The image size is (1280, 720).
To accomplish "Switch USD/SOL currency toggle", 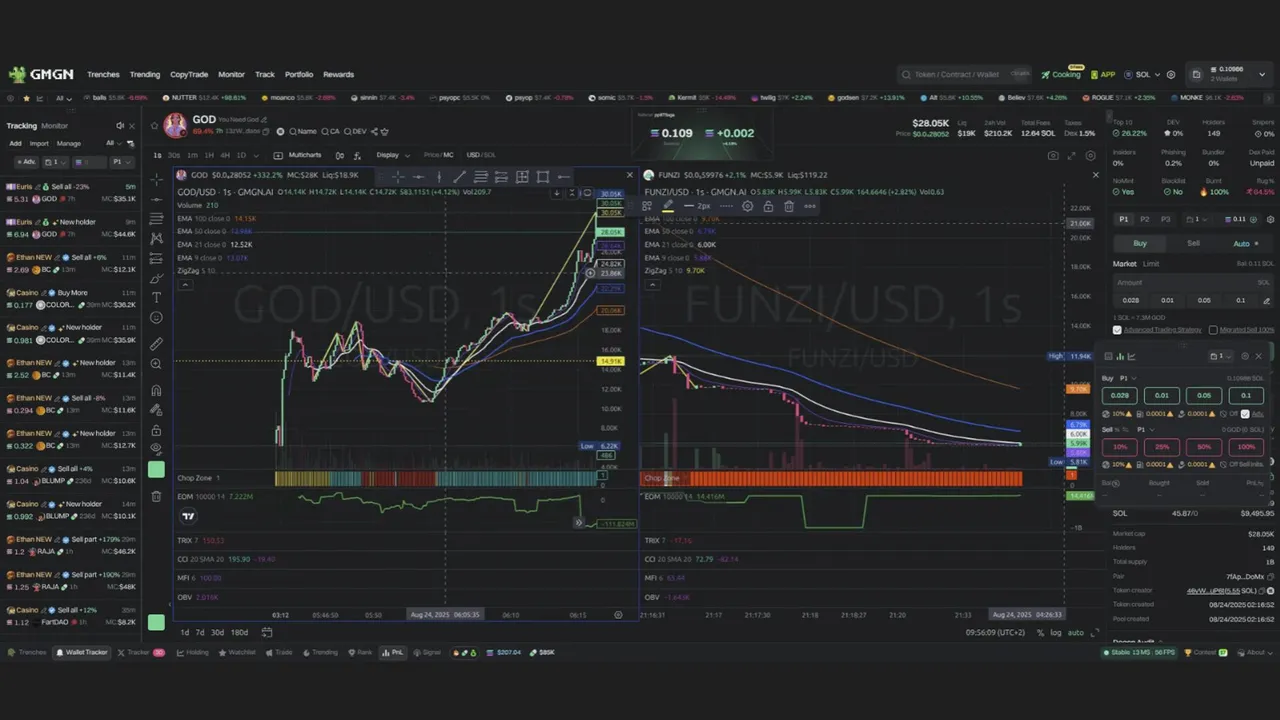I will pos(481,155).
